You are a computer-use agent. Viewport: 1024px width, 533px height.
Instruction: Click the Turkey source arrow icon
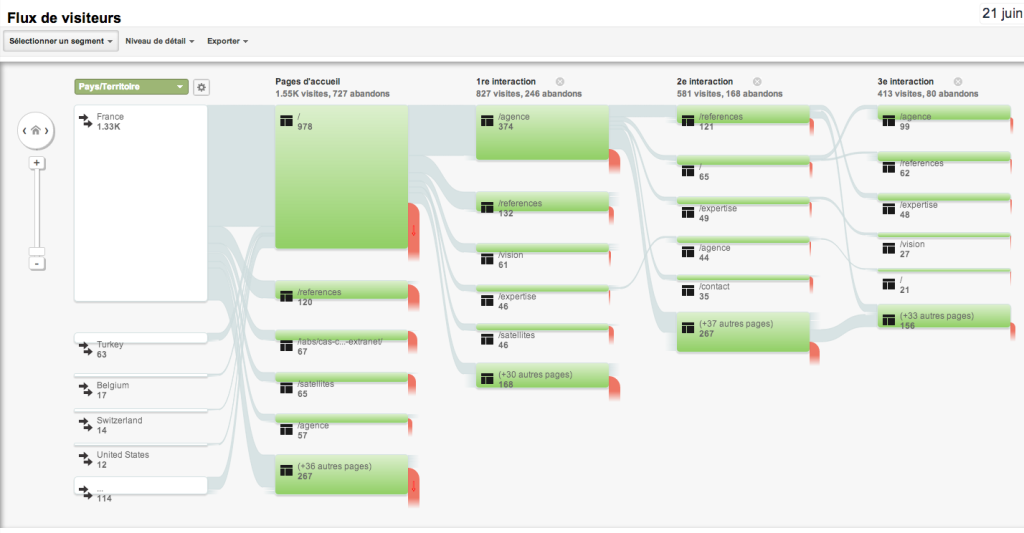coord(86,348)
